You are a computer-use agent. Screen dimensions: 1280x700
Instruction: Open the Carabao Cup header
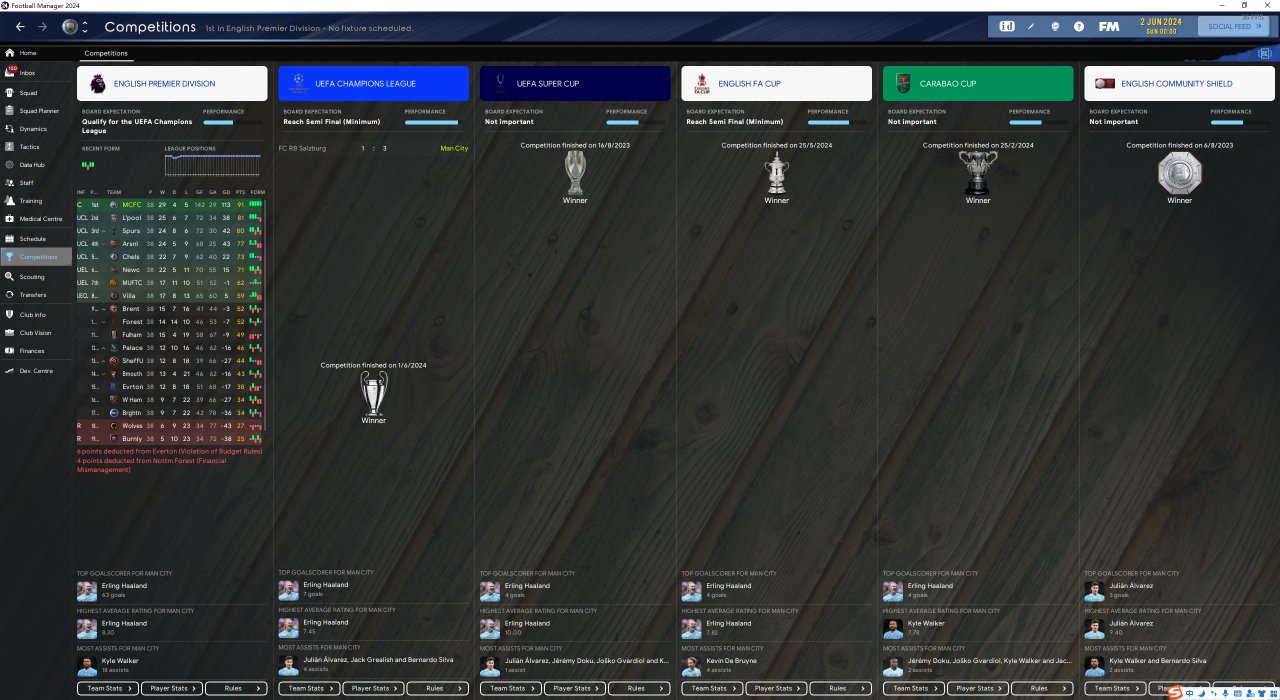coord(978,84)
